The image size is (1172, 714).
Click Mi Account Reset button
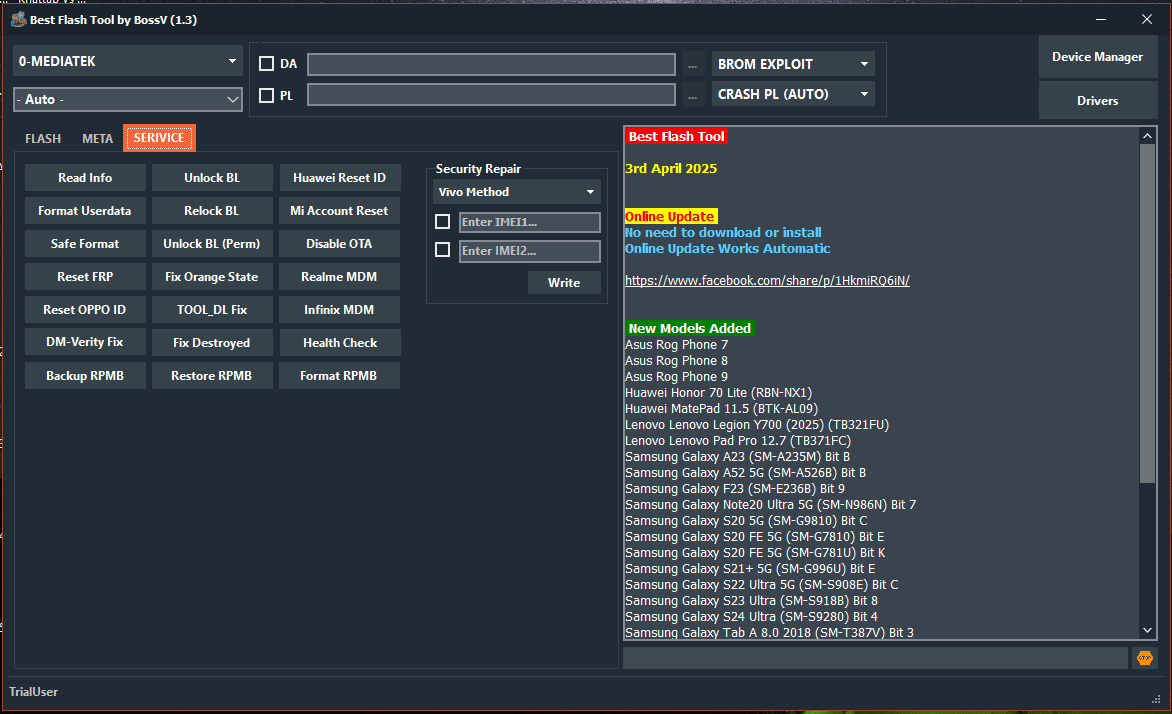pyautogui.click(x=339, y=211)
